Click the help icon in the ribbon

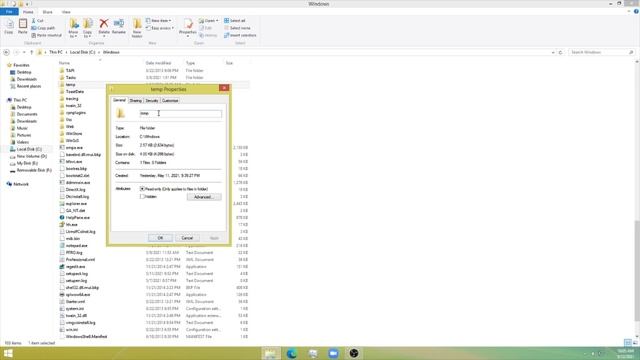[x=636, y=12]
